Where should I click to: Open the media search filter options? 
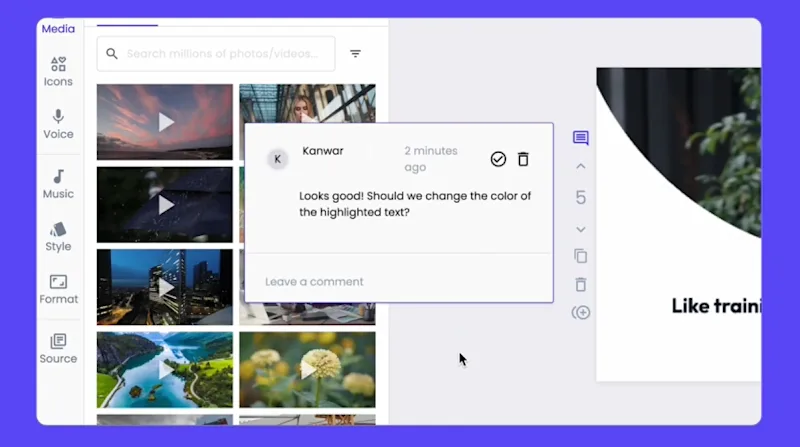coord(356,54)
